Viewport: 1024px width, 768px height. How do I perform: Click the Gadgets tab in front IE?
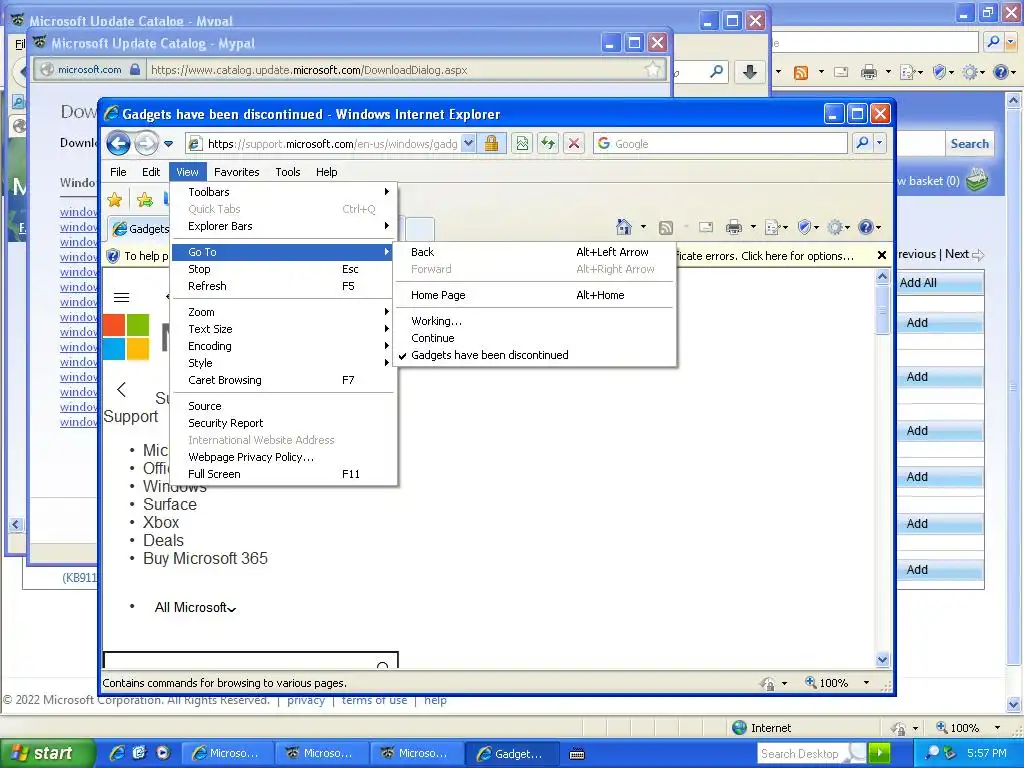pos(139,229)
